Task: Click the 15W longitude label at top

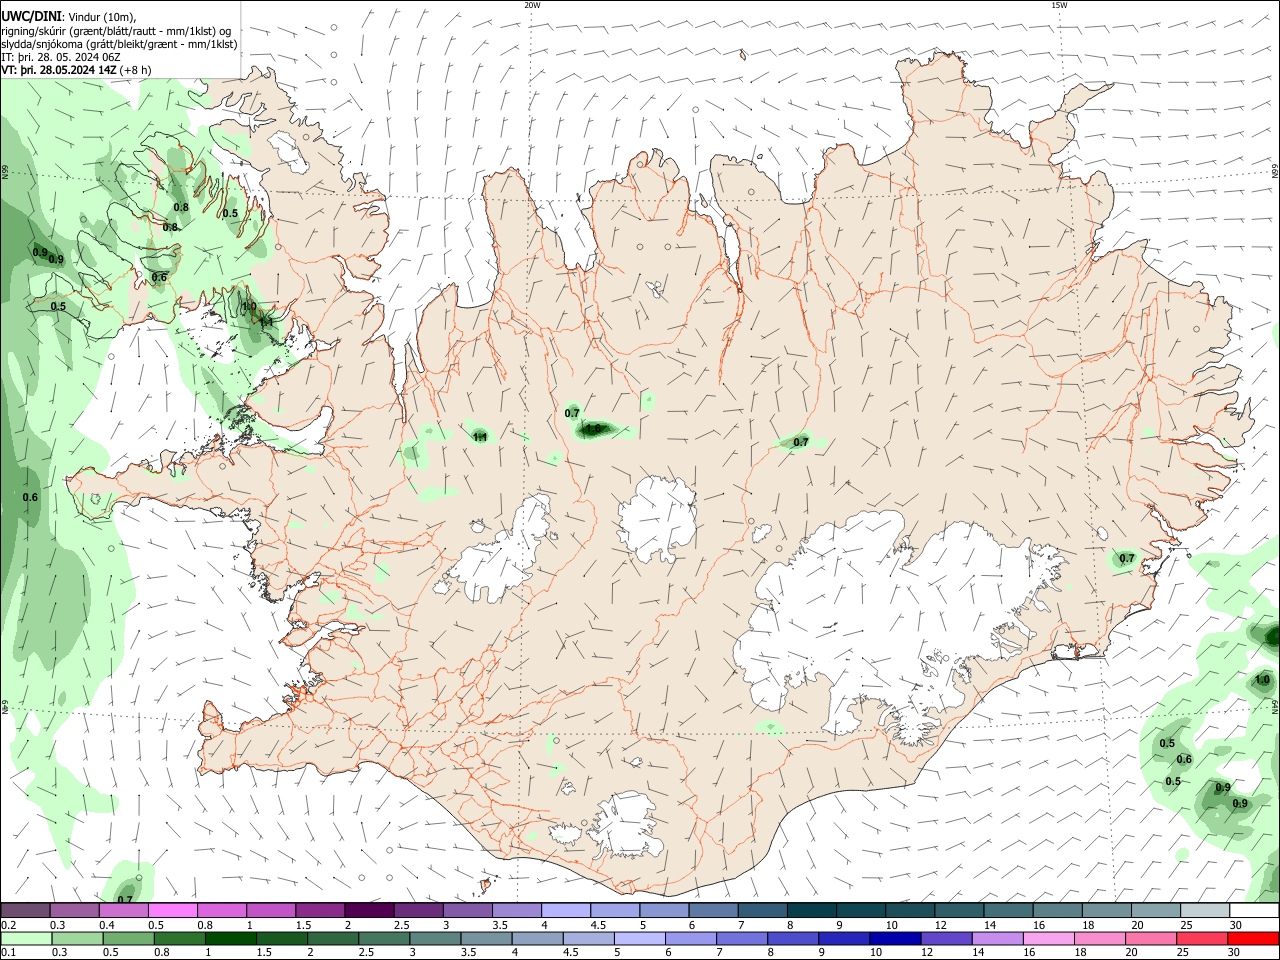Action: pos(1059,5)
